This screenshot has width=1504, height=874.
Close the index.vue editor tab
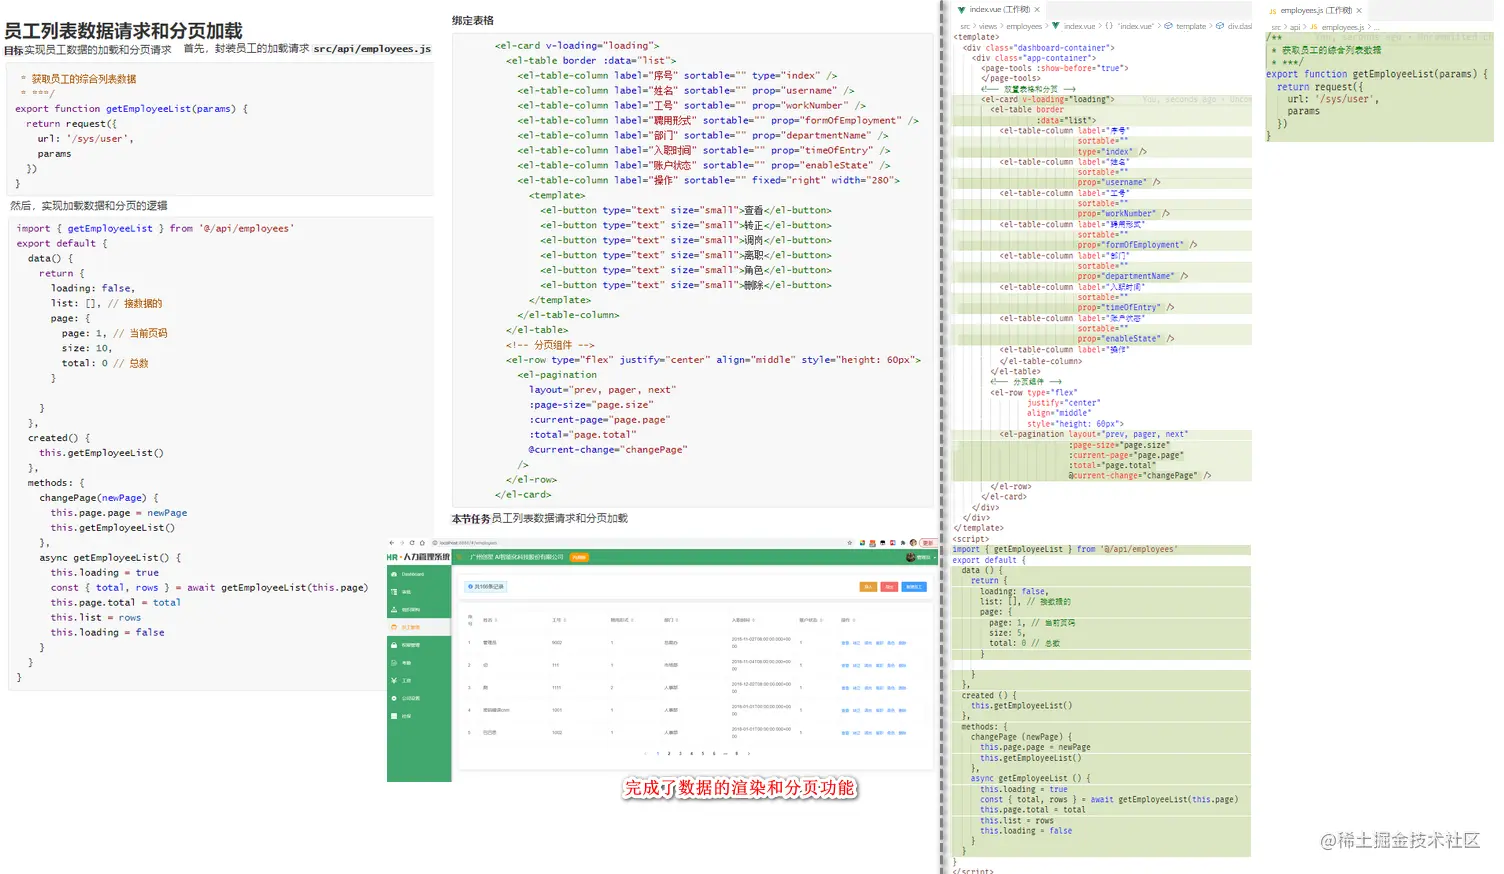click(x=1037, y=10)
